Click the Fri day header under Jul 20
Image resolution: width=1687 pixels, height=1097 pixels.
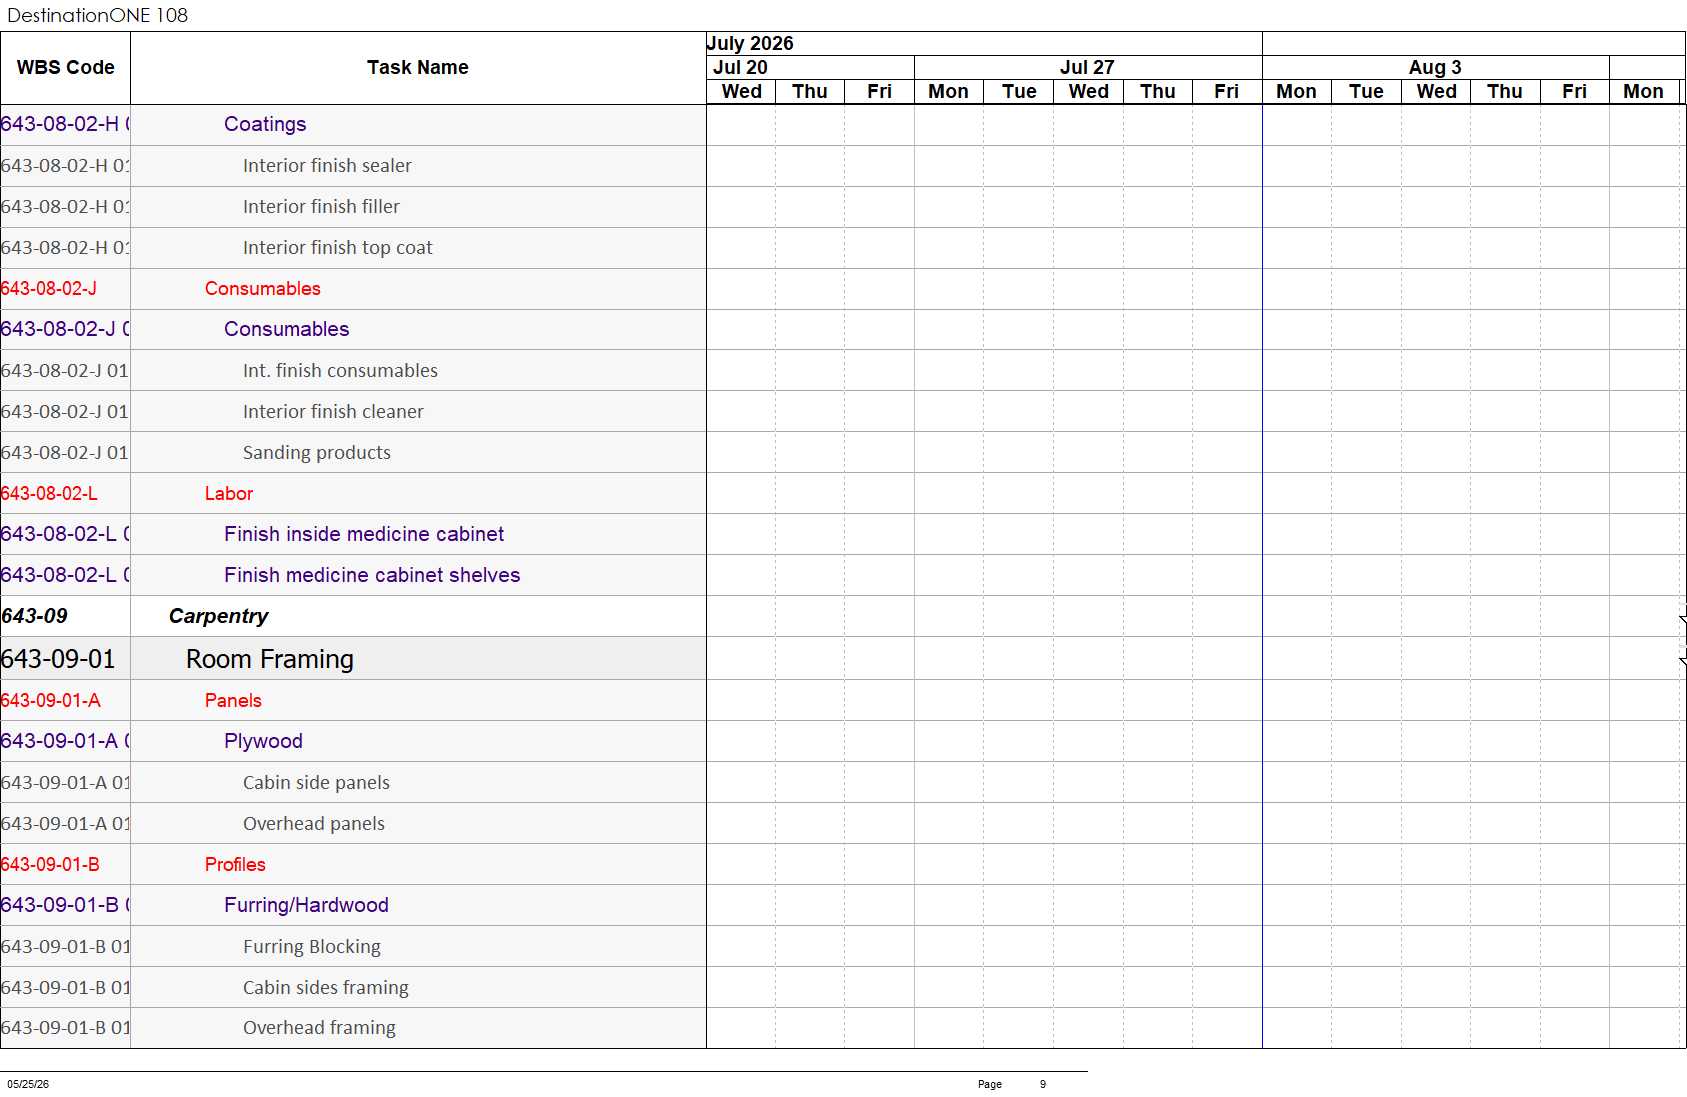(x=879, y=92)
